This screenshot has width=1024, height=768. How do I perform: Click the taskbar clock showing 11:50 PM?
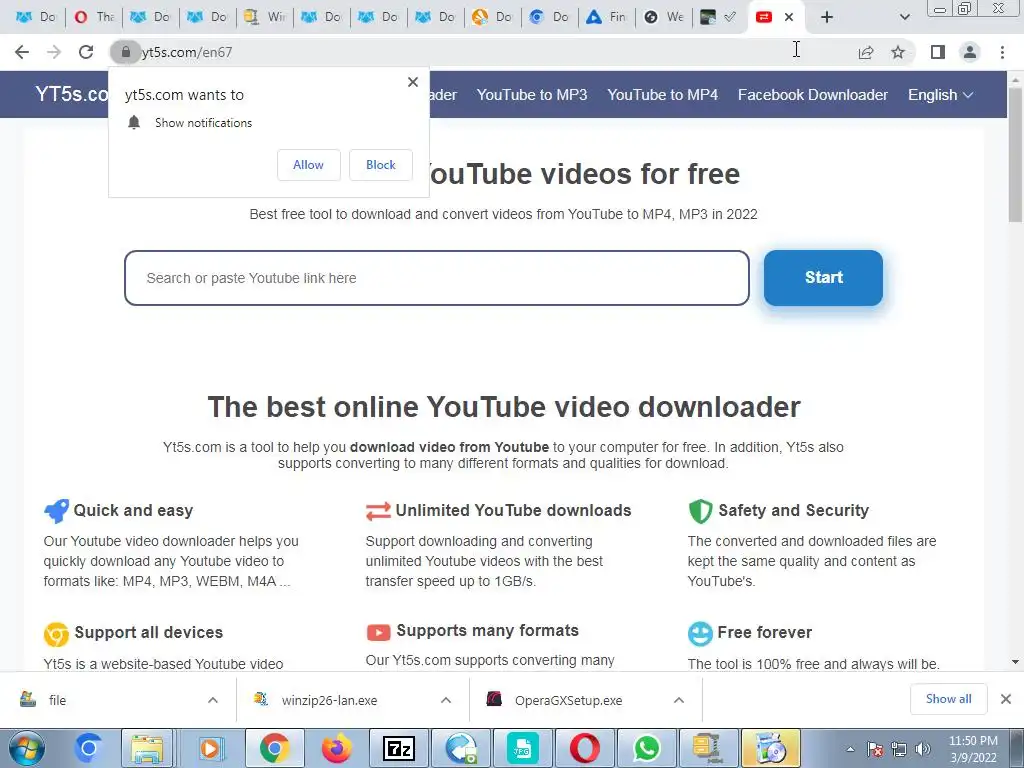[x=972, y=748]
